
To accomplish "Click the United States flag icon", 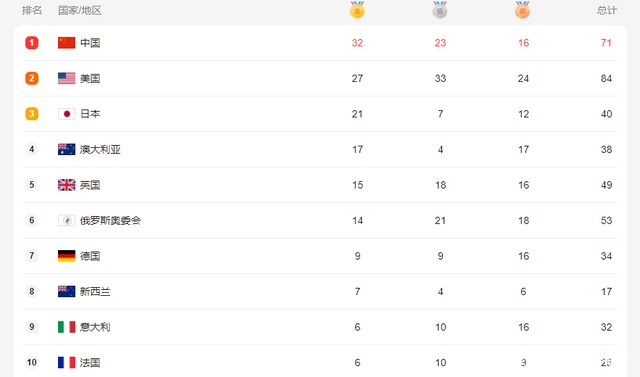I will tap(67, 78).
